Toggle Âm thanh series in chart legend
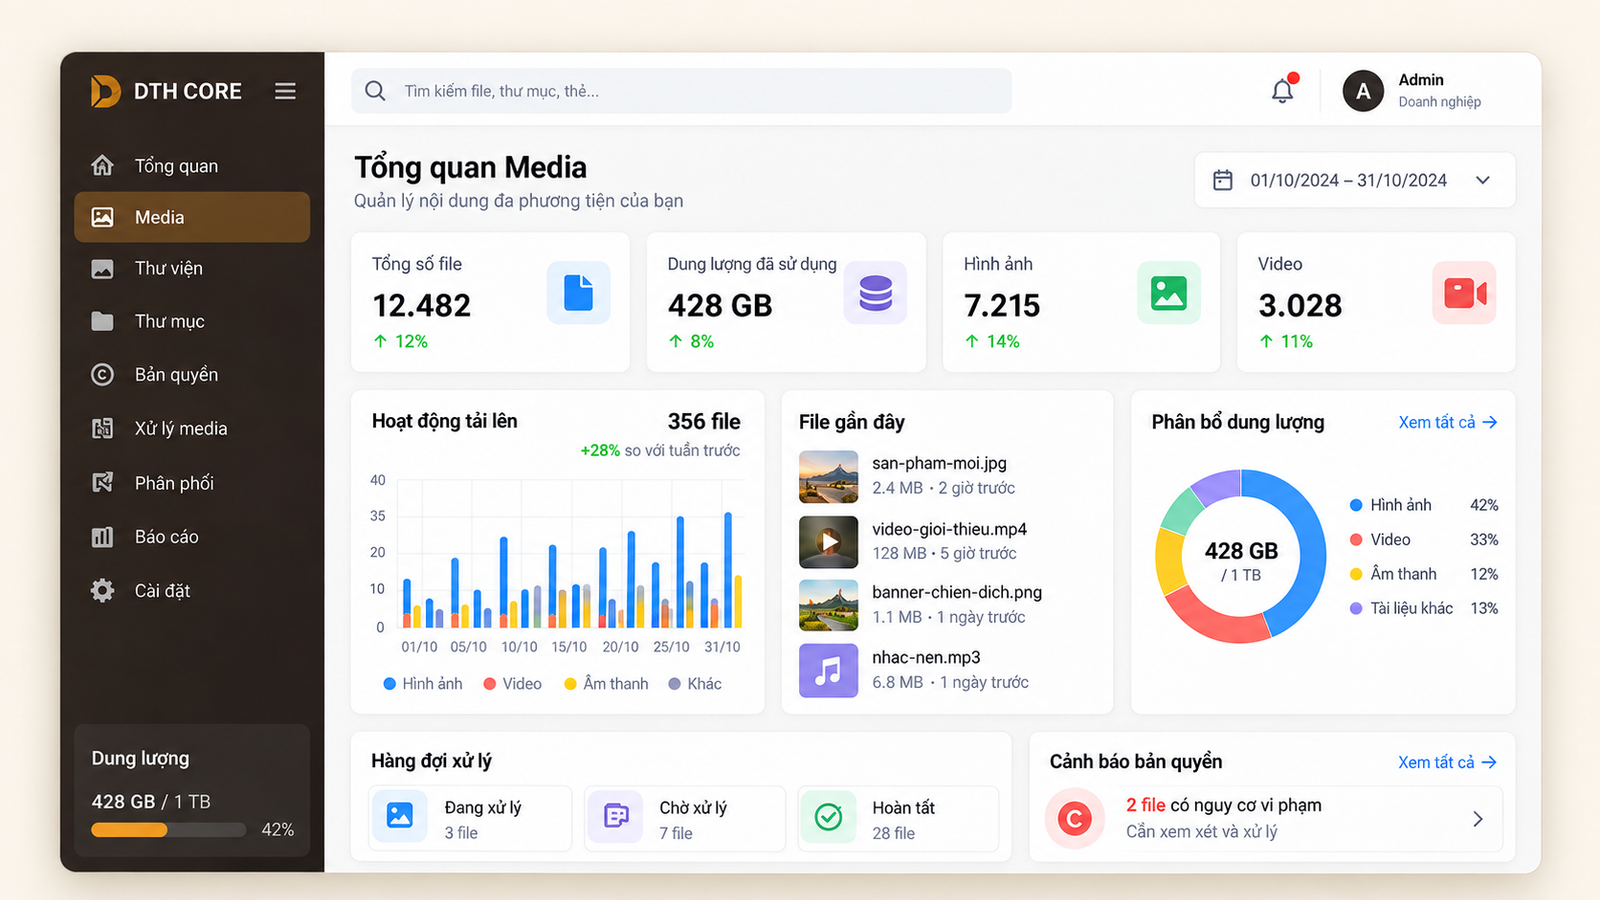The width and height of the screenshot is (1600, 900). pyautogui.click(x=606, y=684)
